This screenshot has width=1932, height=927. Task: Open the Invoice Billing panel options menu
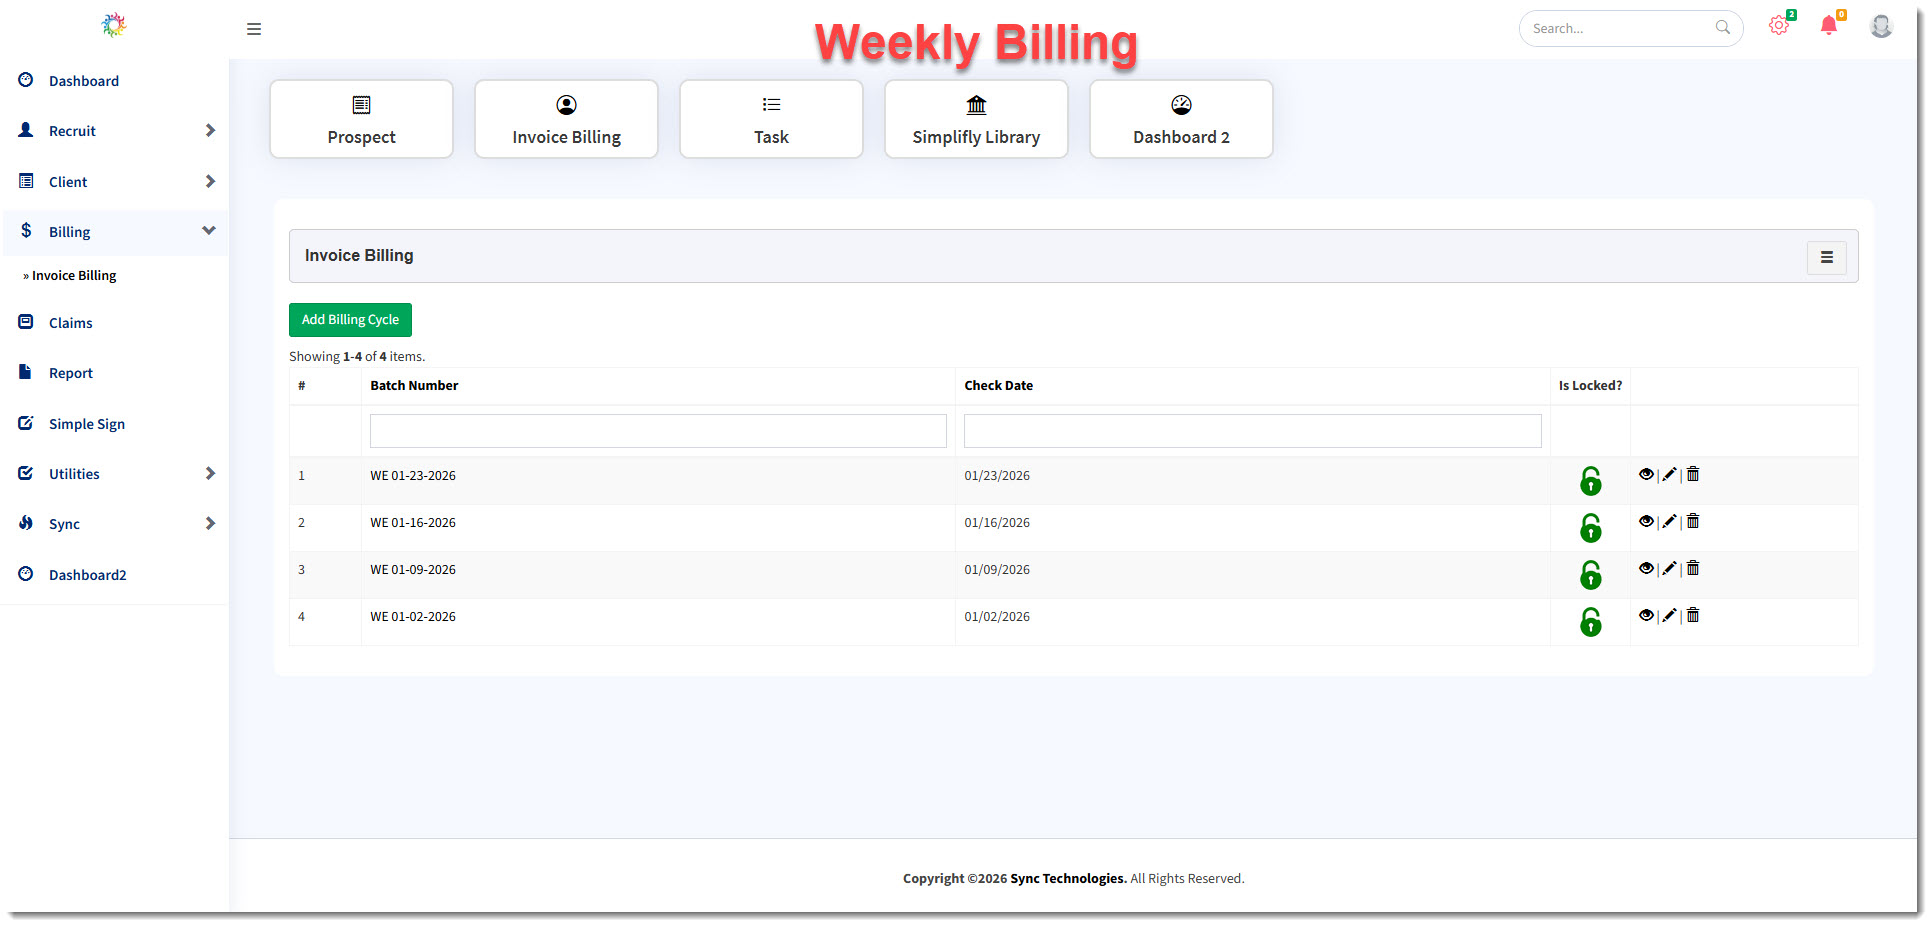(x=1826, y=257)
